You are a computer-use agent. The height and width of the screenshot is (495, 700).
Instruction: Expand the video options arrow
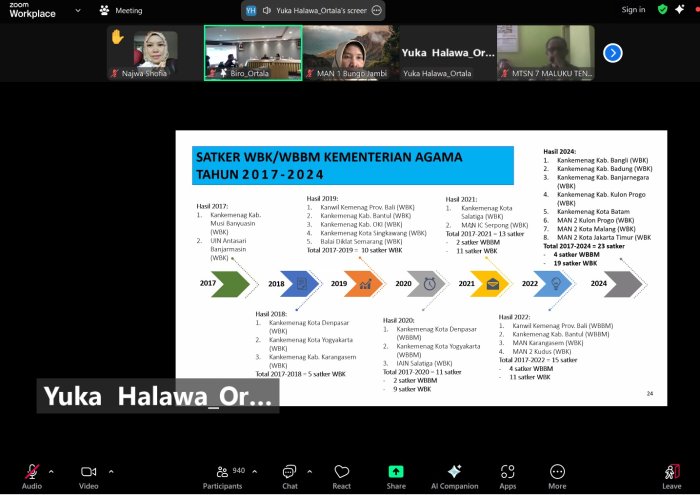click(x=110, y=470)
